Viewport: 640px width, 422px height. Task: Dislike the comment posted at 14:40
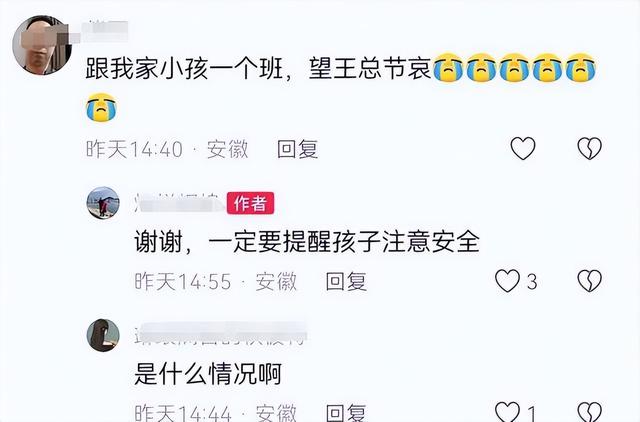click(x=589, y=148)
